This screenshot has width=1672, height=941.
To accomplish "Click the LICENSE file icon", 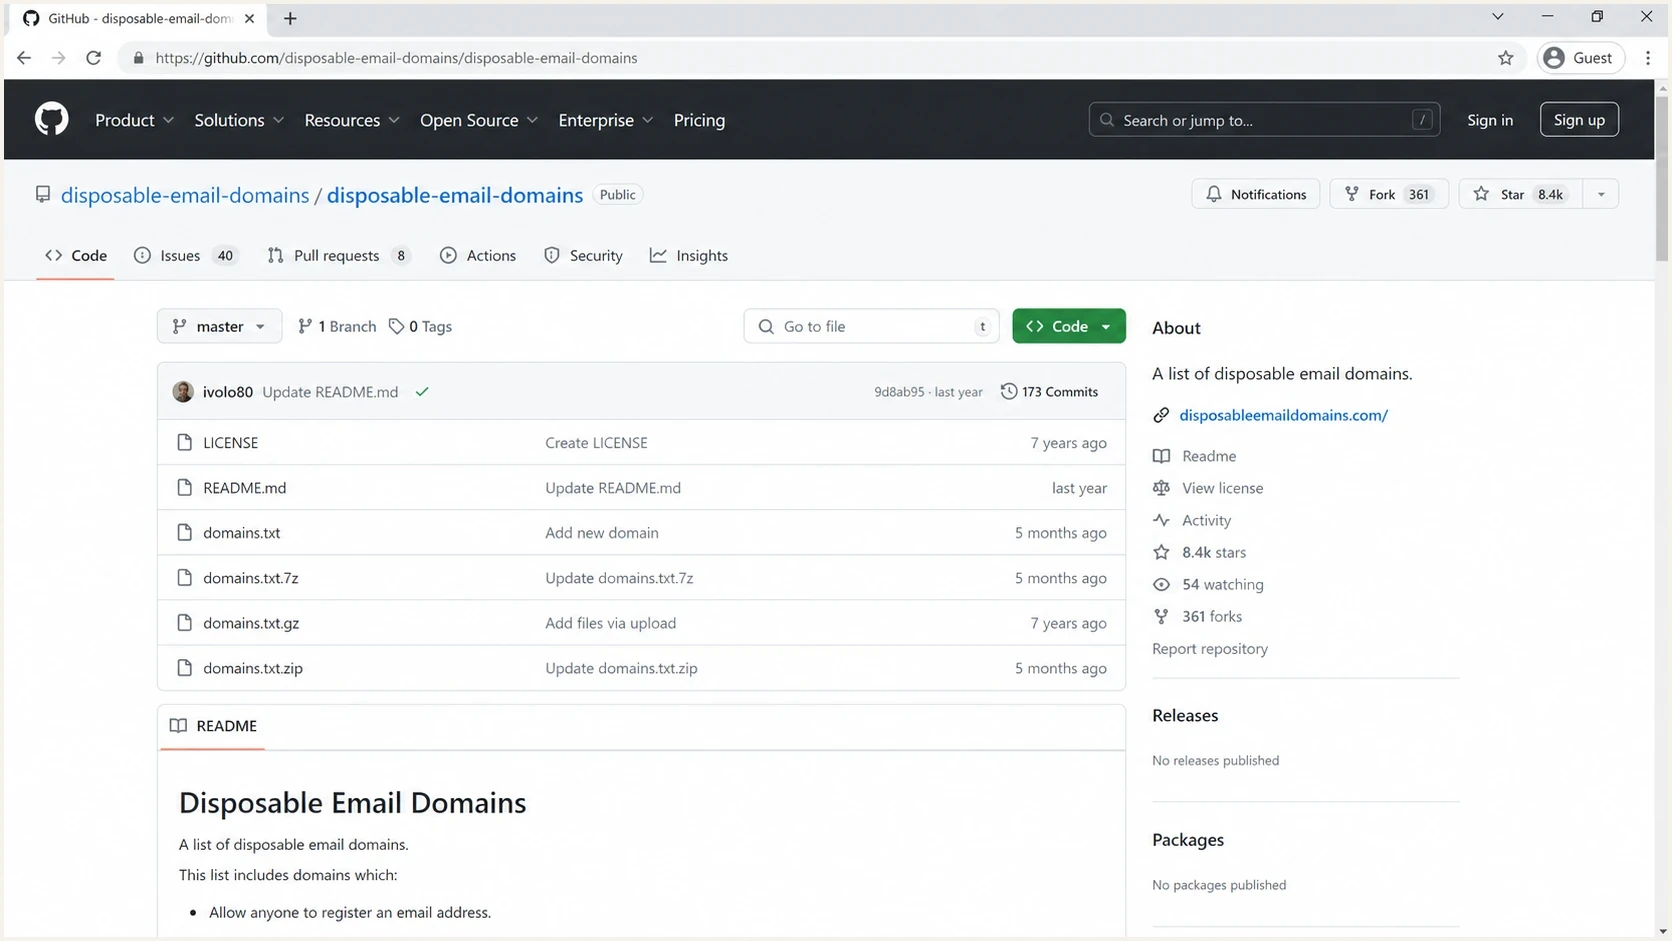I will (x=184, y=442).
